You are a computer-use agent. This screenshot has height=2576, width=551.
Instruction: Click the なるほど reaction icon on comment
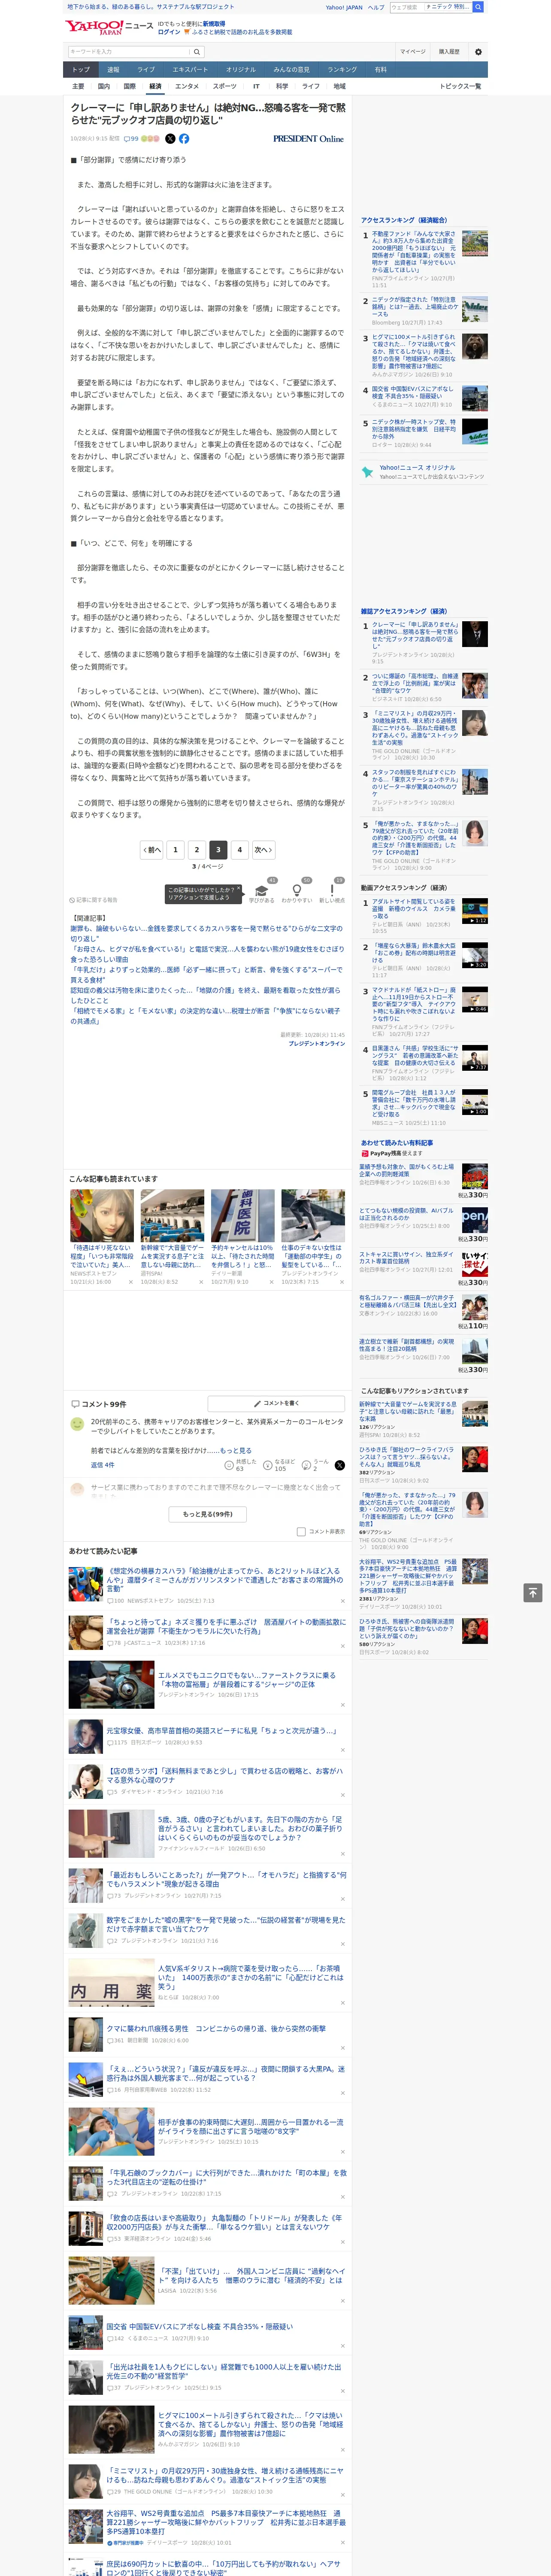click(268, 1465)
